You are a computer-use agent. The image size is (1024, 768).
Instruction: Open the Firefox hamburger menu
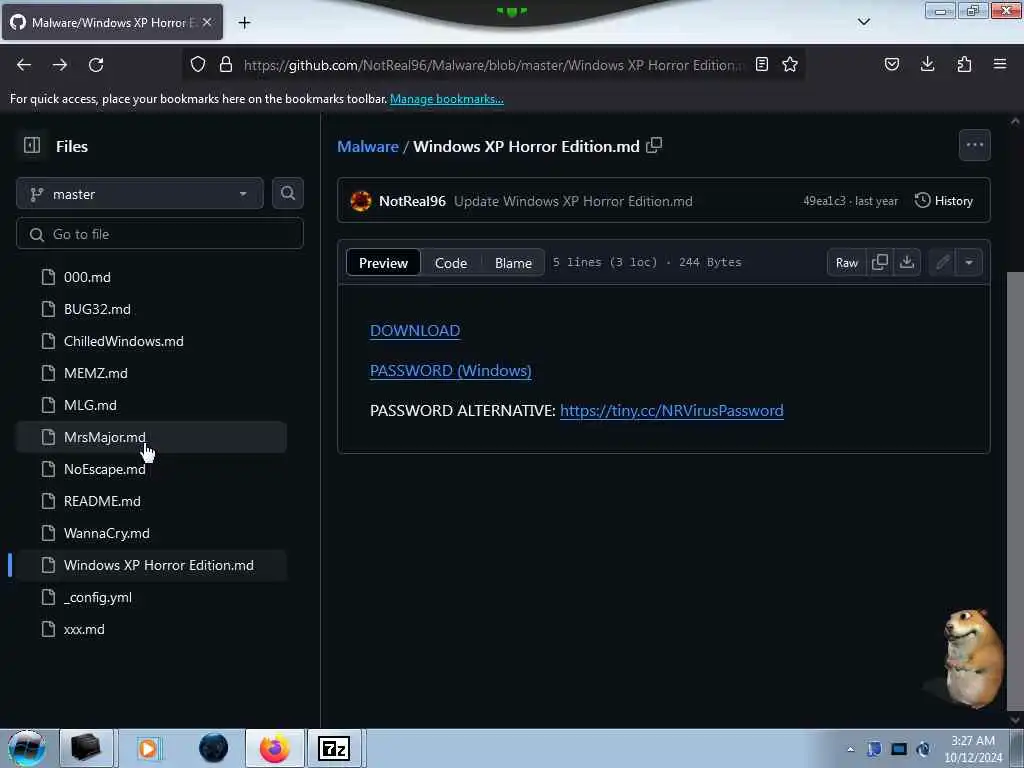(1000, 64)
